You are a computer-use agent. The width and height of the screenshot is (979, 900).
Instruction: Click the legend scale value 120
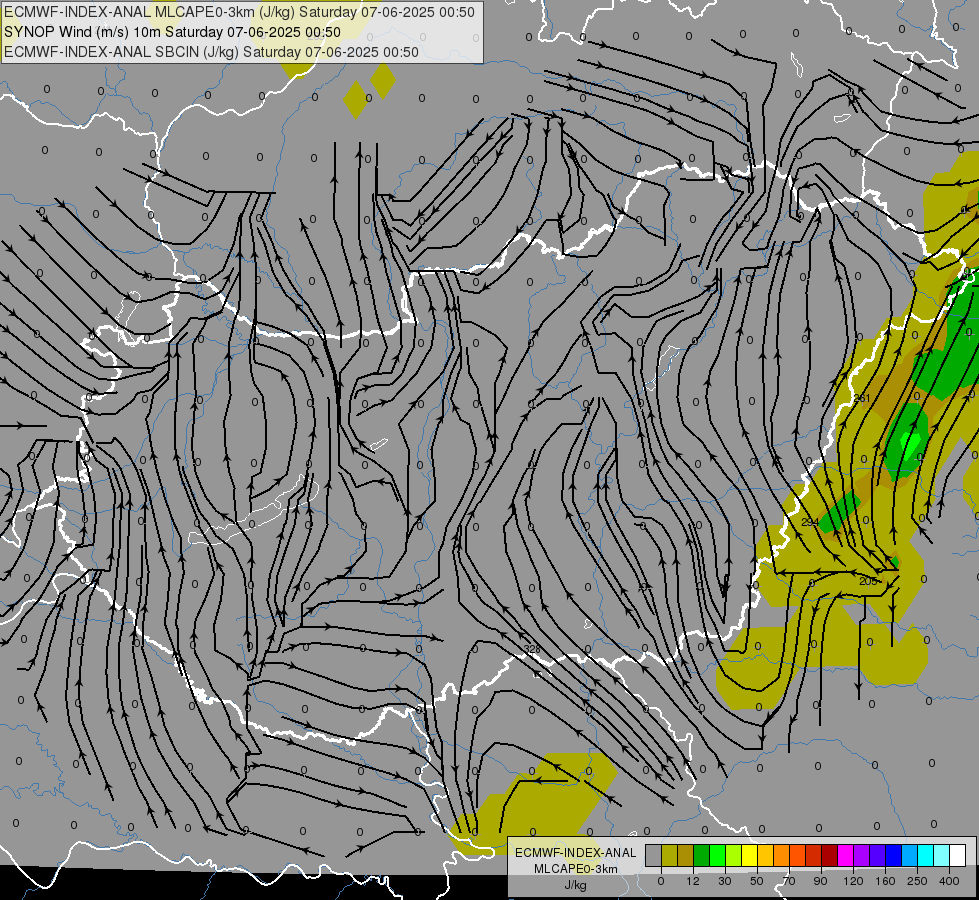point(853,881)
